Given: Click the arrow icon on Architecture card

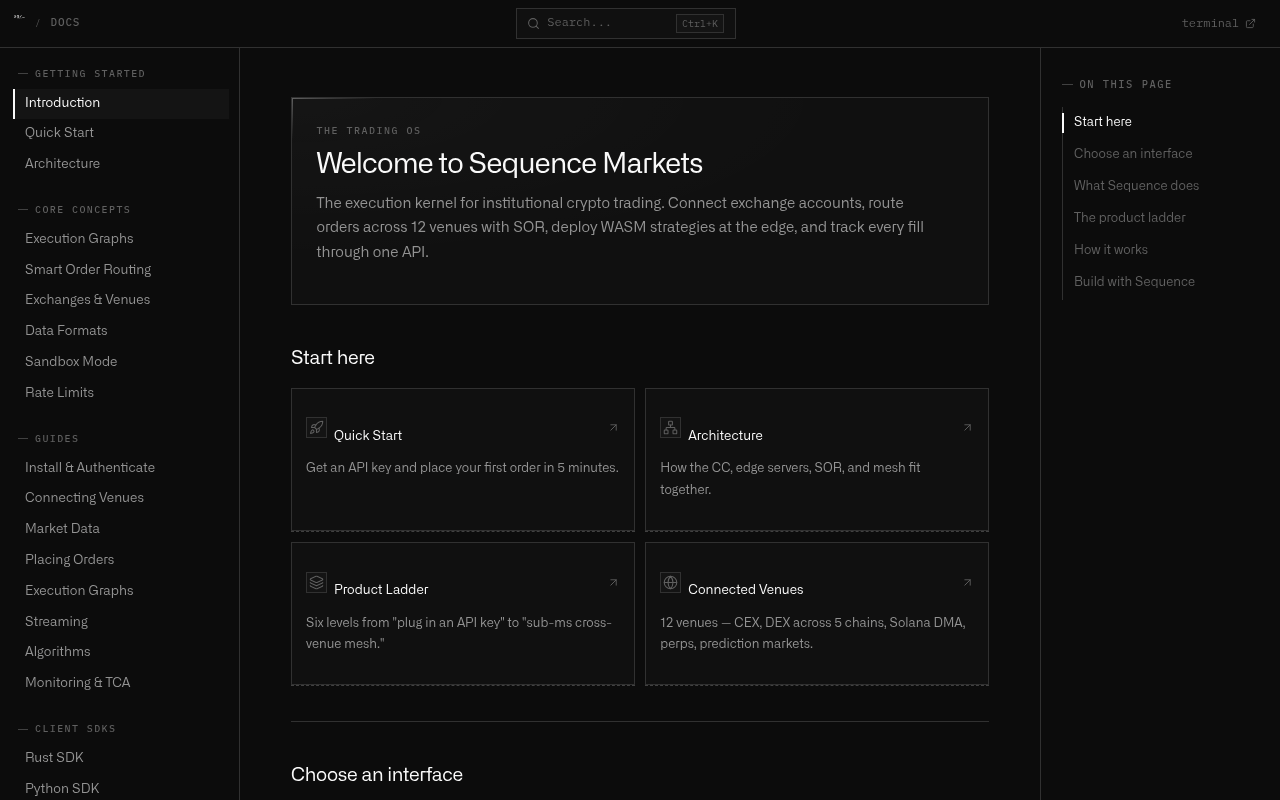Looking at the screenshot, I should coord(967,428).
